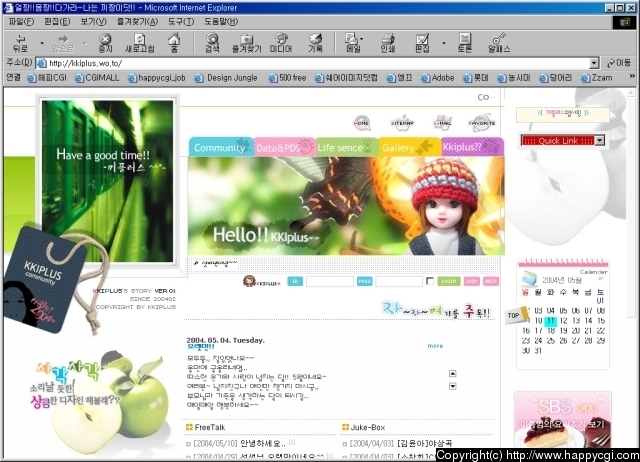Open the webpage SITEMAP apple icon
Screen dimensions: 640x462
click(x=402, y=122)
